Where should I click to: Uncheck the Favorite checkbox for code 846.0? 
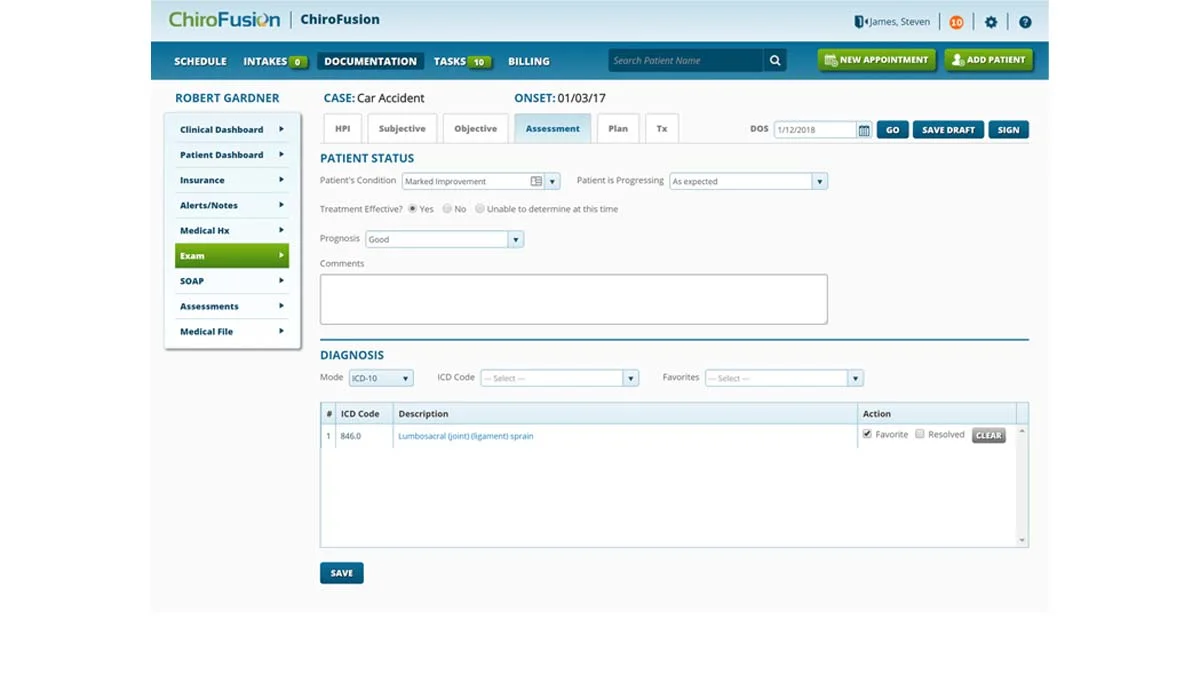click(x=867, y=434)
